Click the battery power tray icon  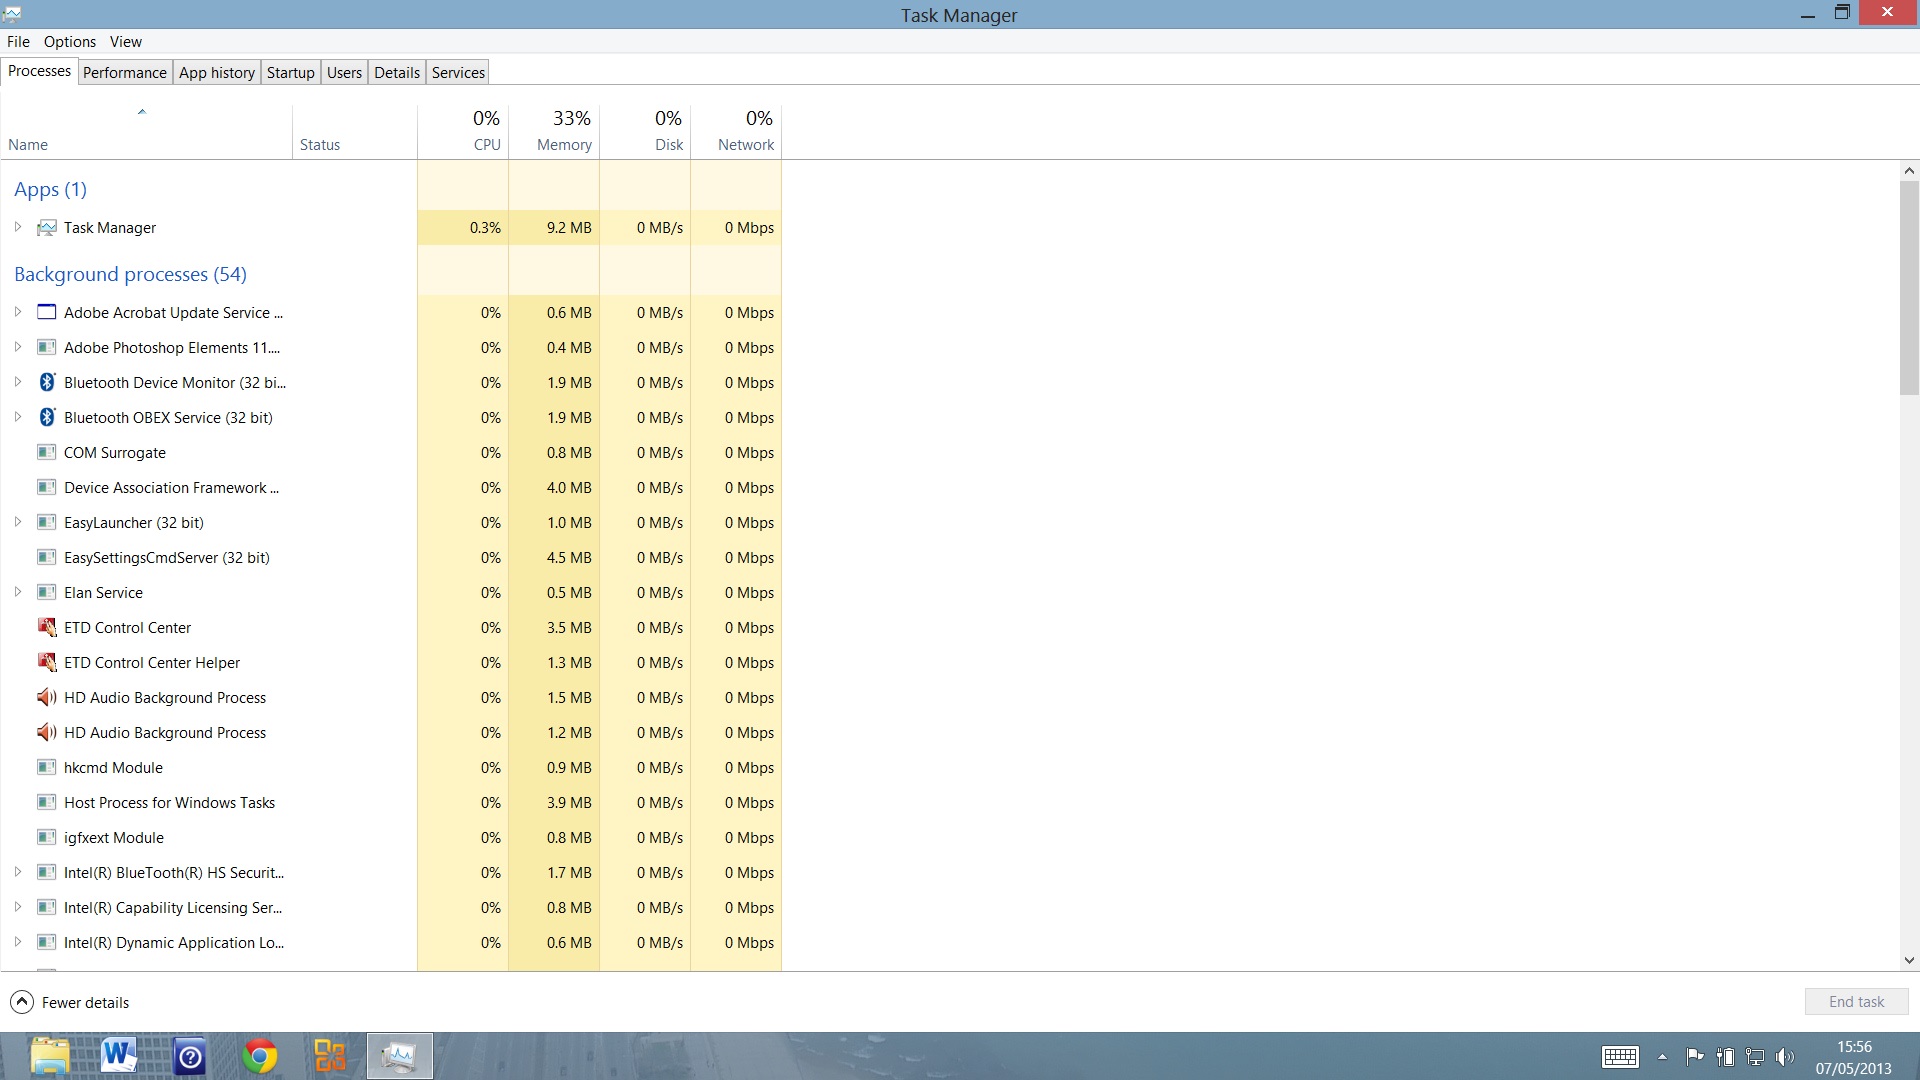tap(1725, 1056)
